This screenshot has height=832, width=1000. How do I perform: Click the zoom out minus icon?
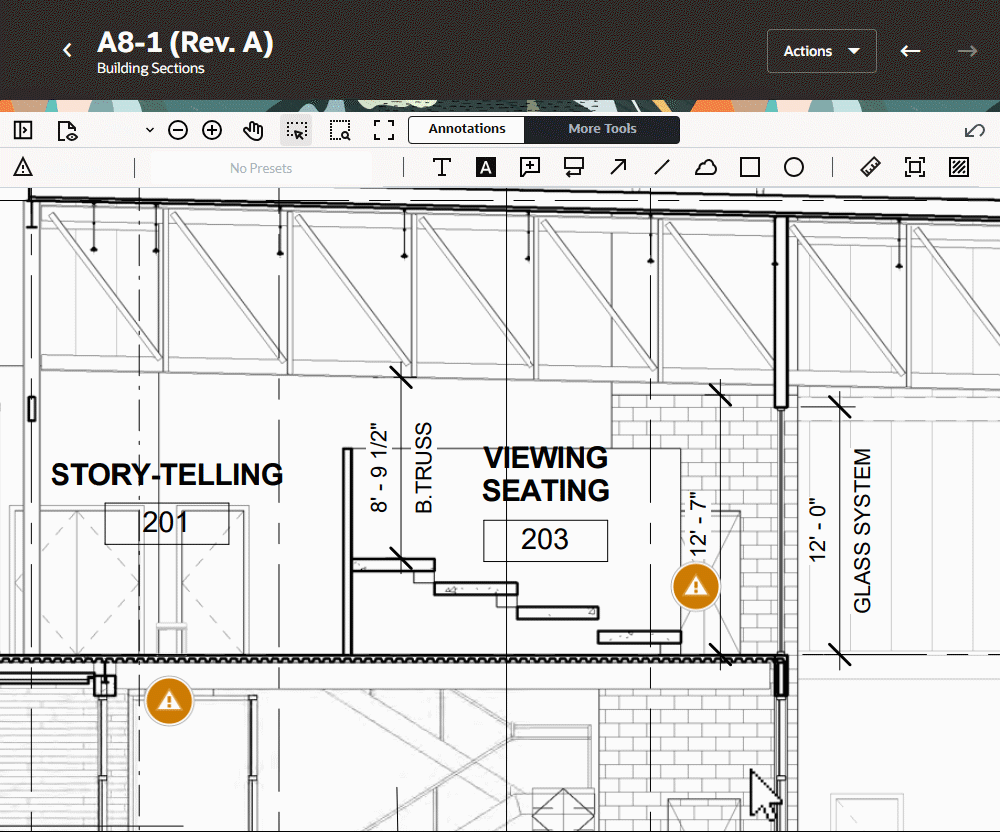(178, 130)
